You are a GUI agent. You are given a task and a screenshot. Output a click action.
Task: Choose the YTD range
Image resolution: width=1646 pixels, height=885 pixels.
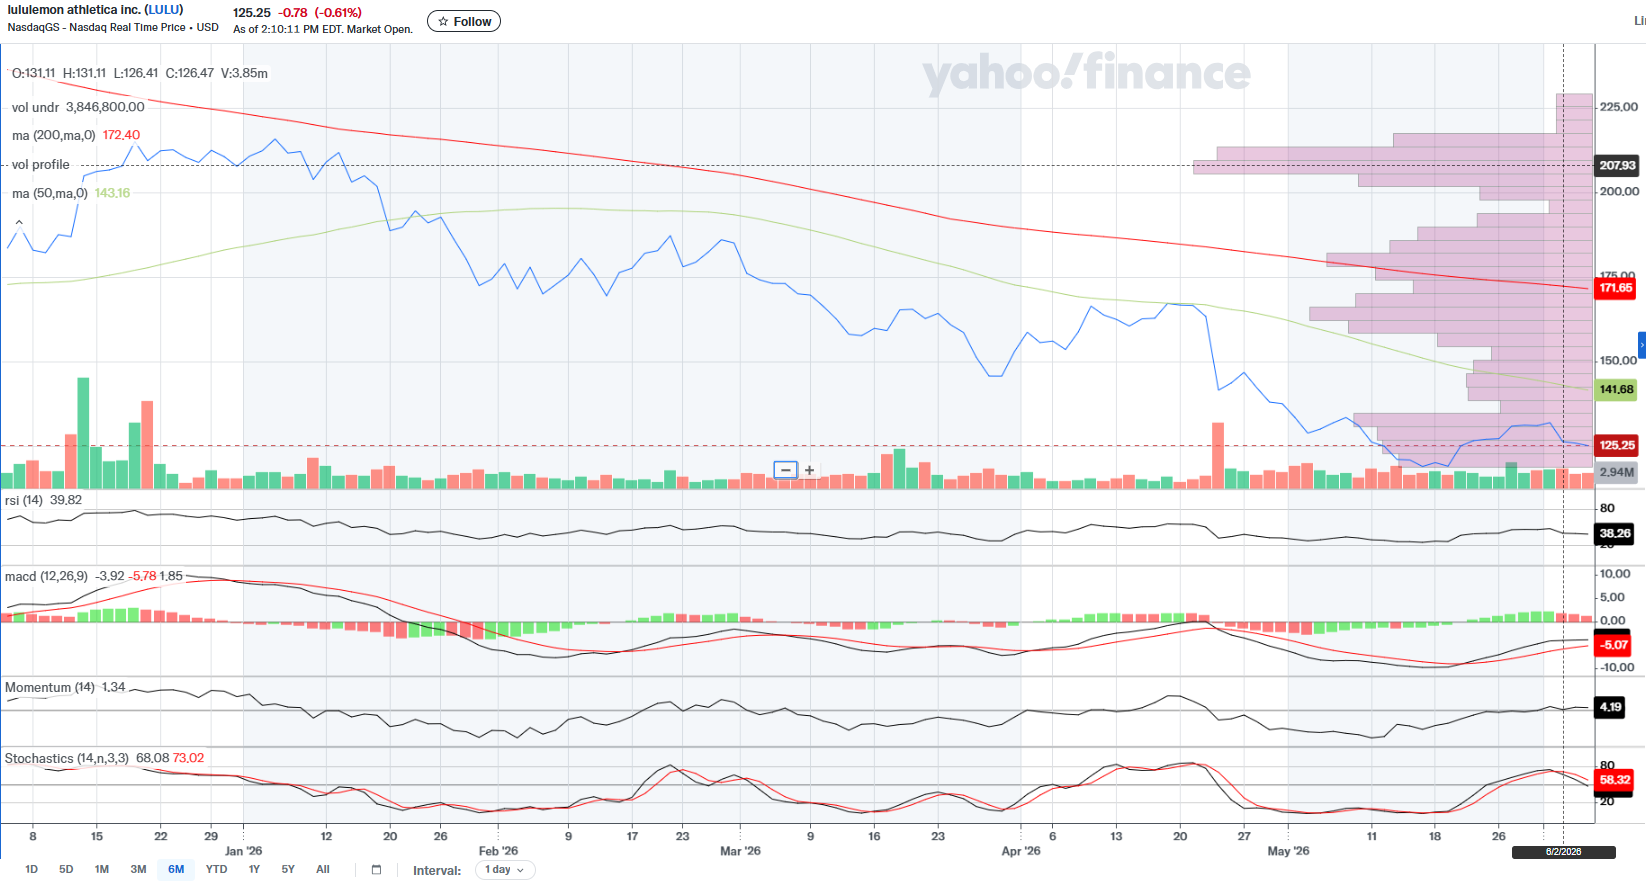tap(216, 870)
